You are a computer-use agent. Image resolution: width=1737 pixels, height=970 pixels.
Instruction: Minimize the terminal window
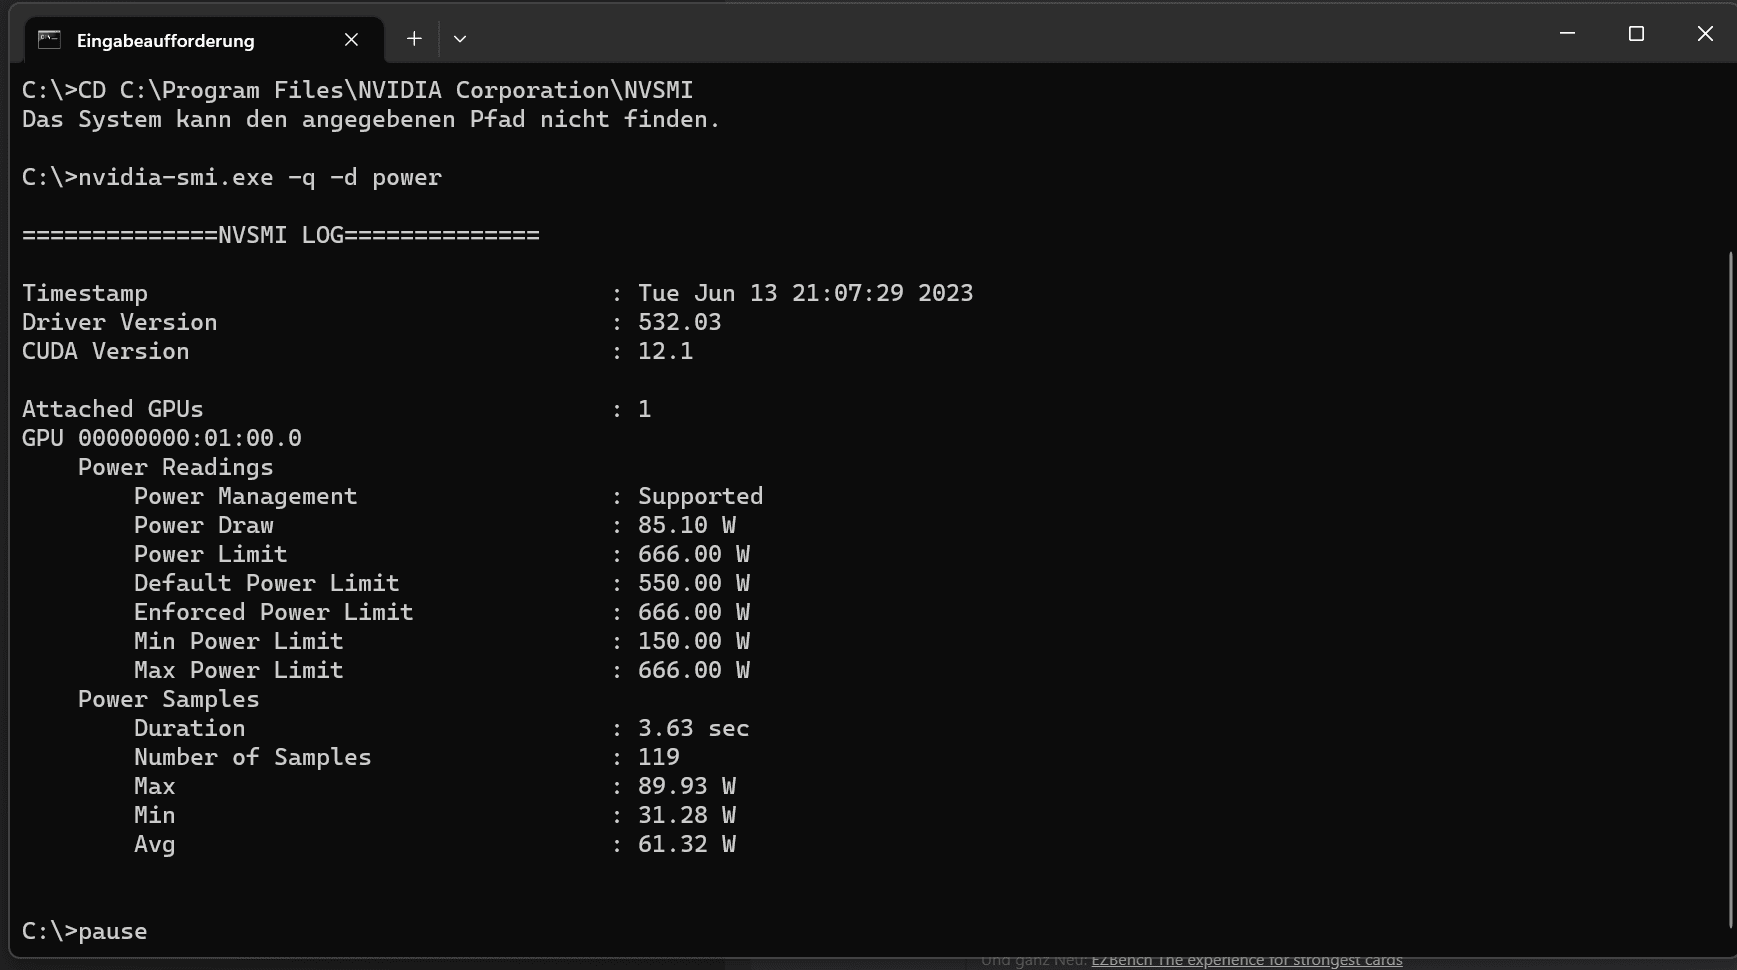tap(1567, 34)
